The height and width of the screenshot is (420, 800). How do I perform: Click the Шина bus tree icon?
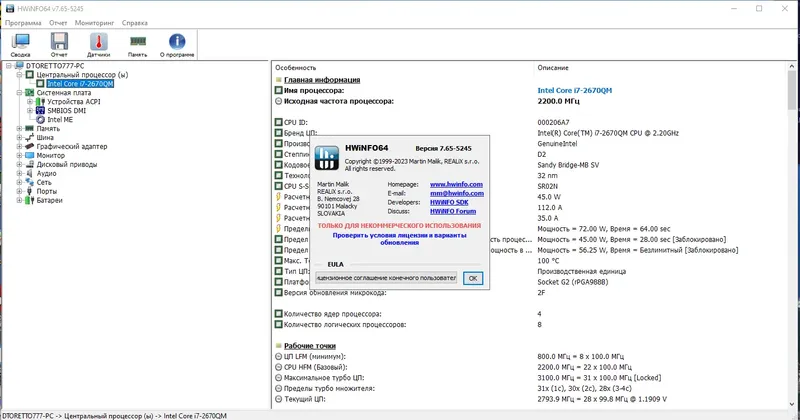point(30,137)
